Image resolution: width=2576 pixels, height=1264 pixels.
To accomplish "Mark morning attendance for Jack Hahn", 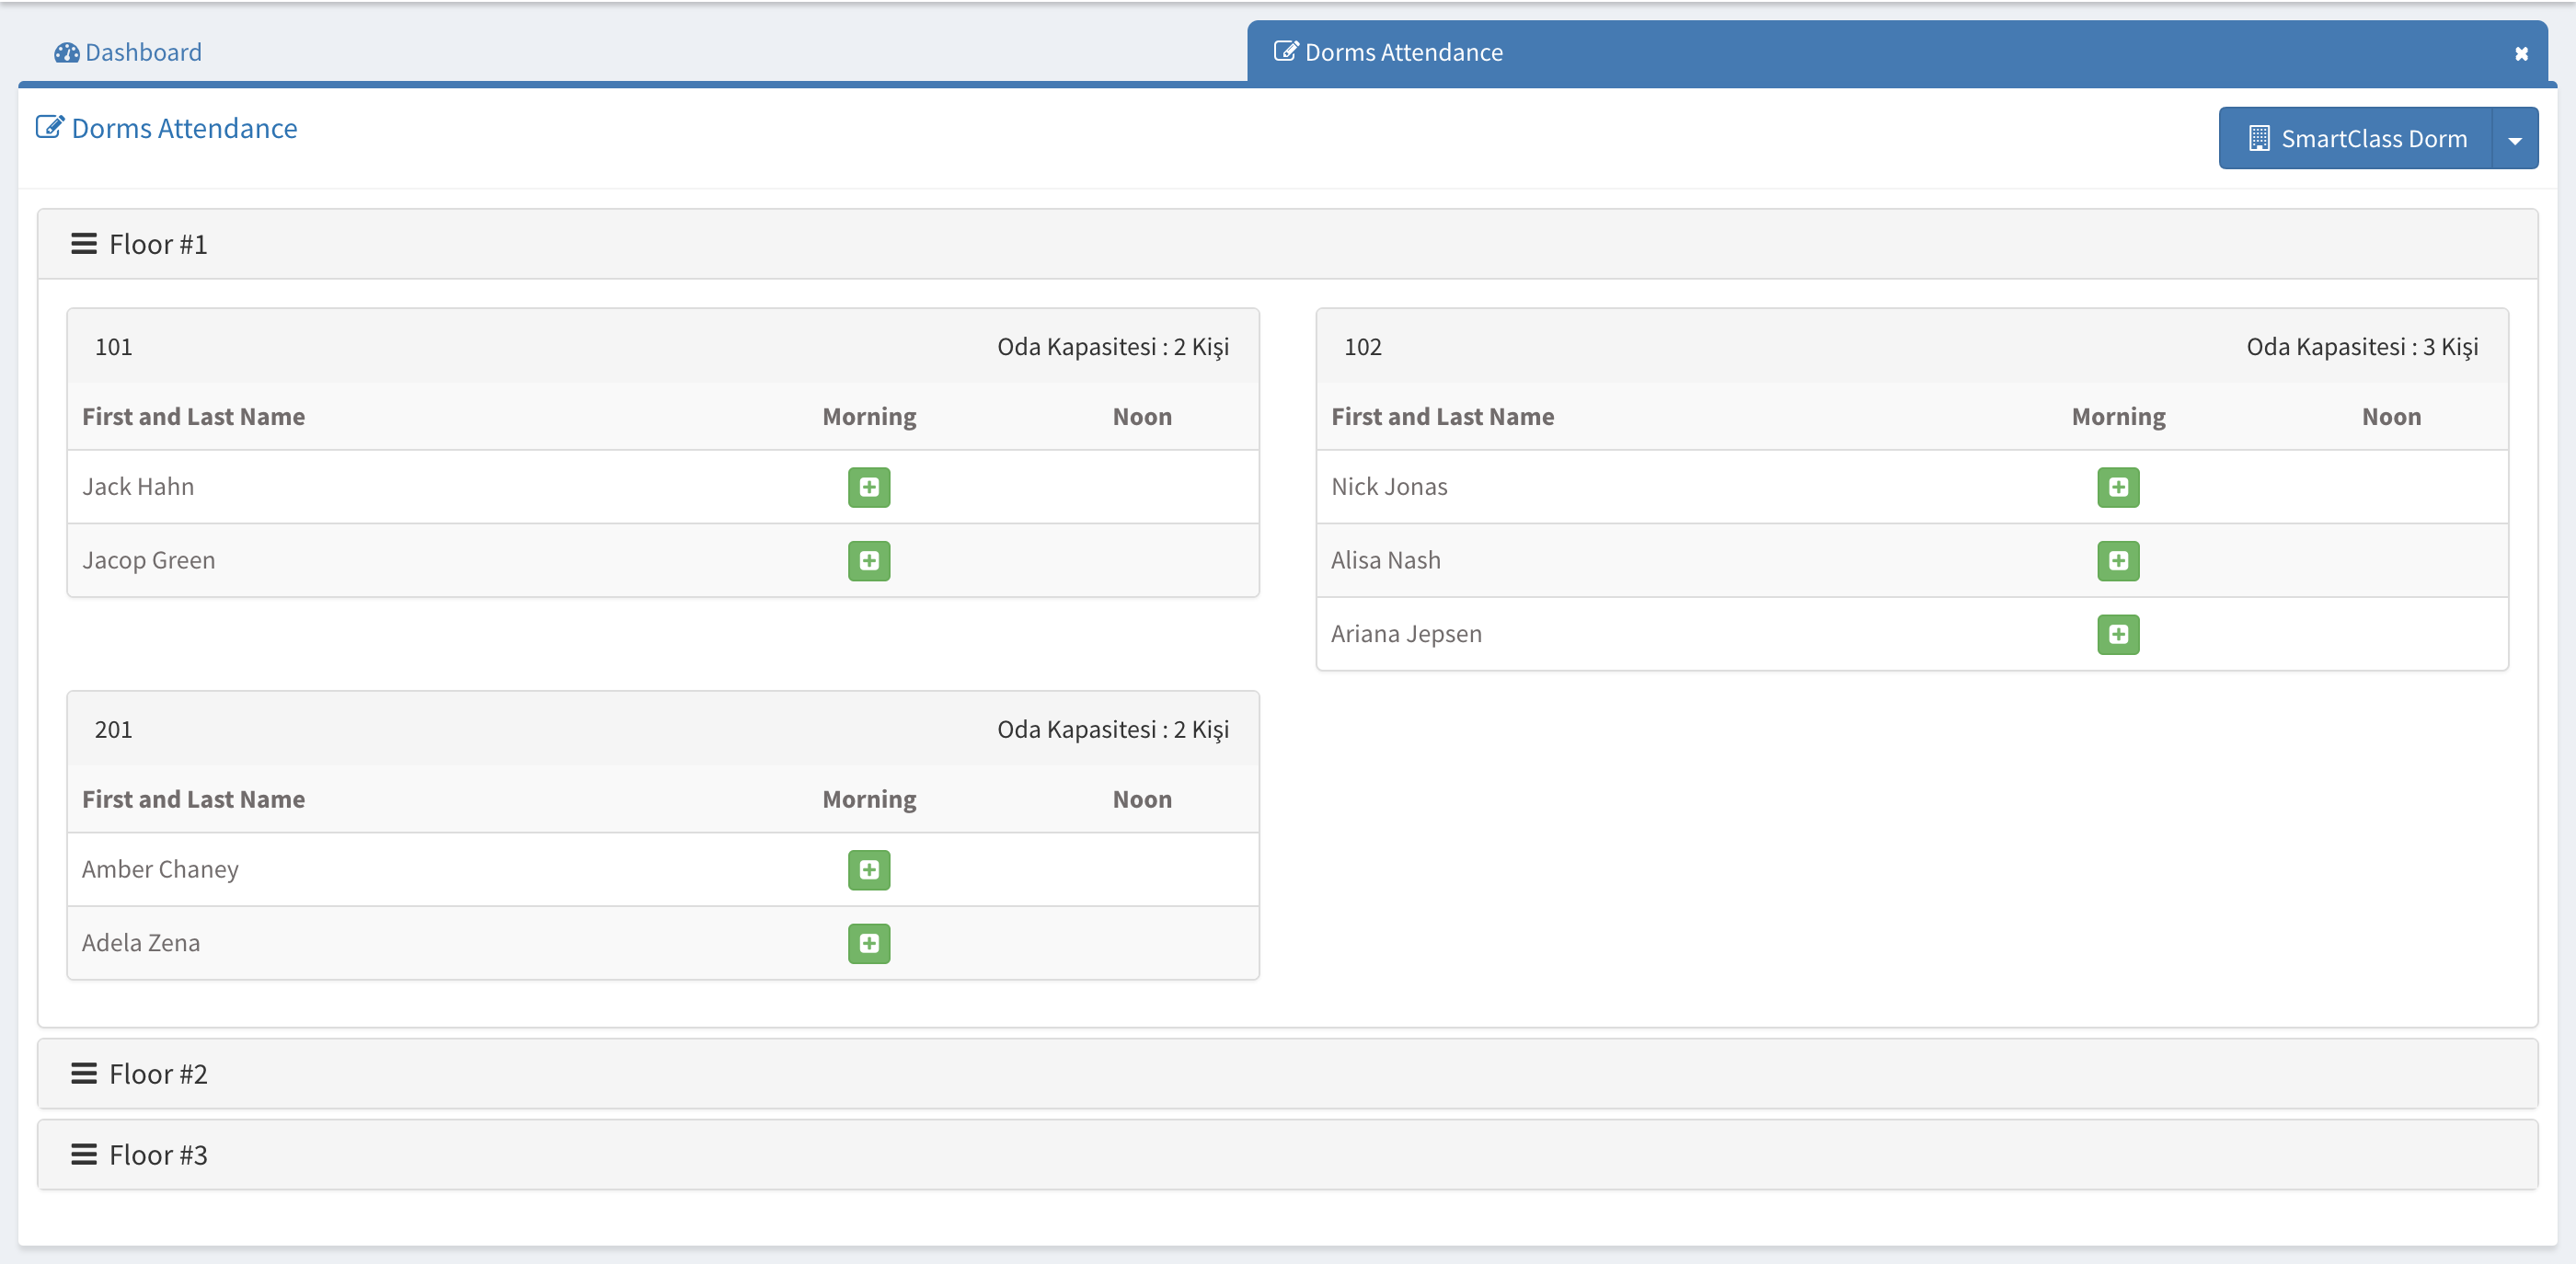I will 868,487.
